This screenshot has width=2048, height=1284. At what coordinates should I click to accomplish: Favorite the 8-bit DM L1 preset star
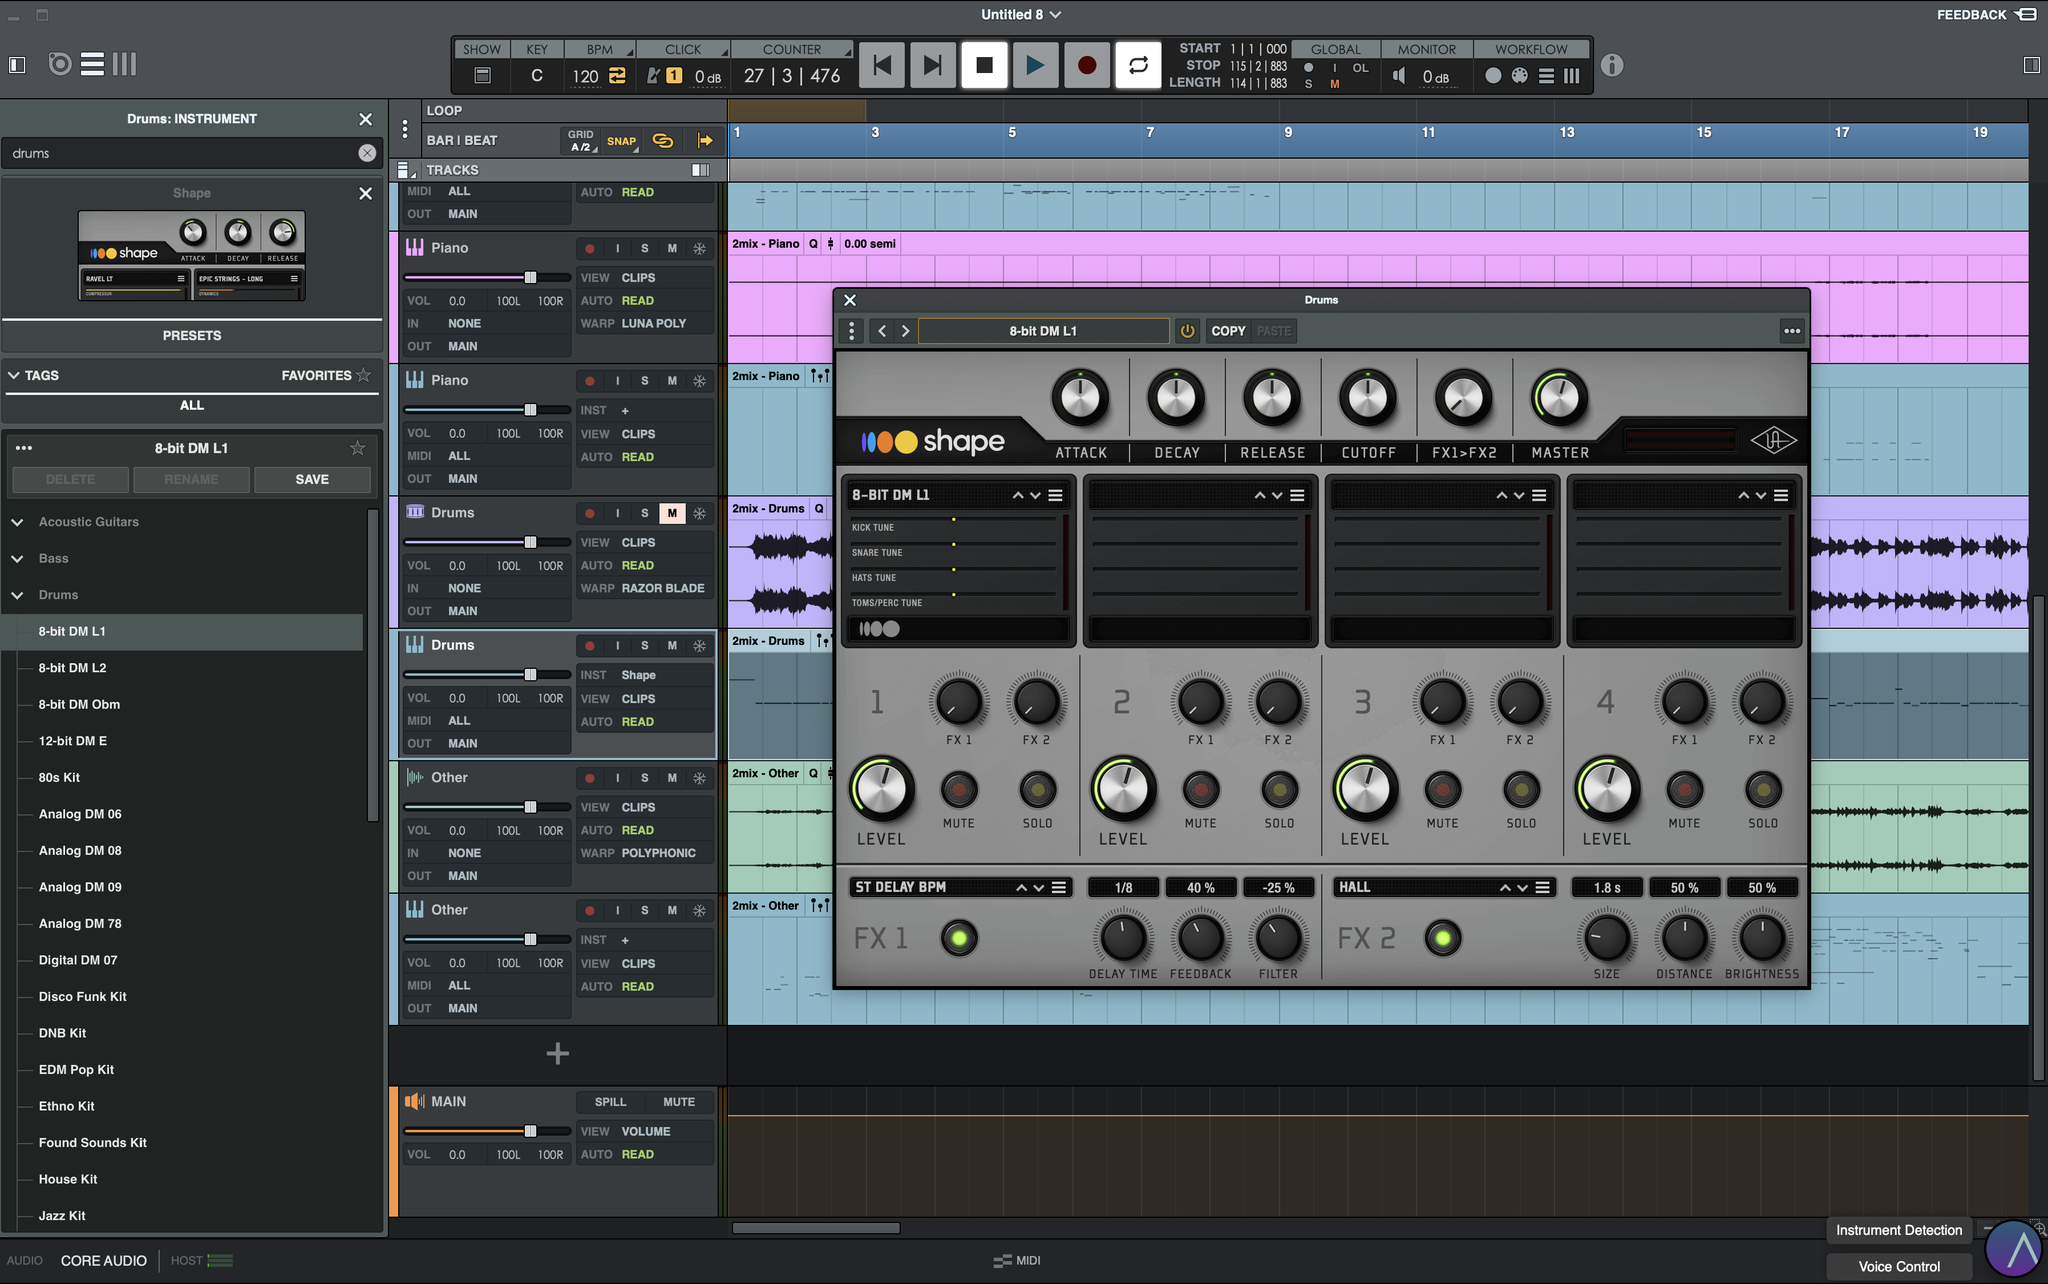coord(357,448)
